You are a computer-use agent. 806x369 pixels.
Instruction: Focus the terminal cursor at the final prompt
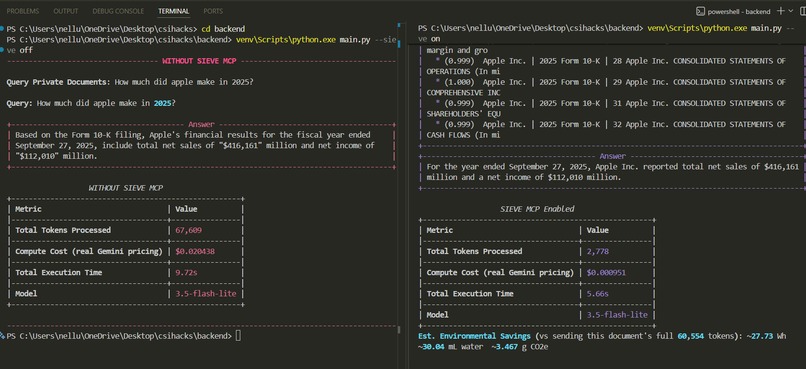point(238,336)
